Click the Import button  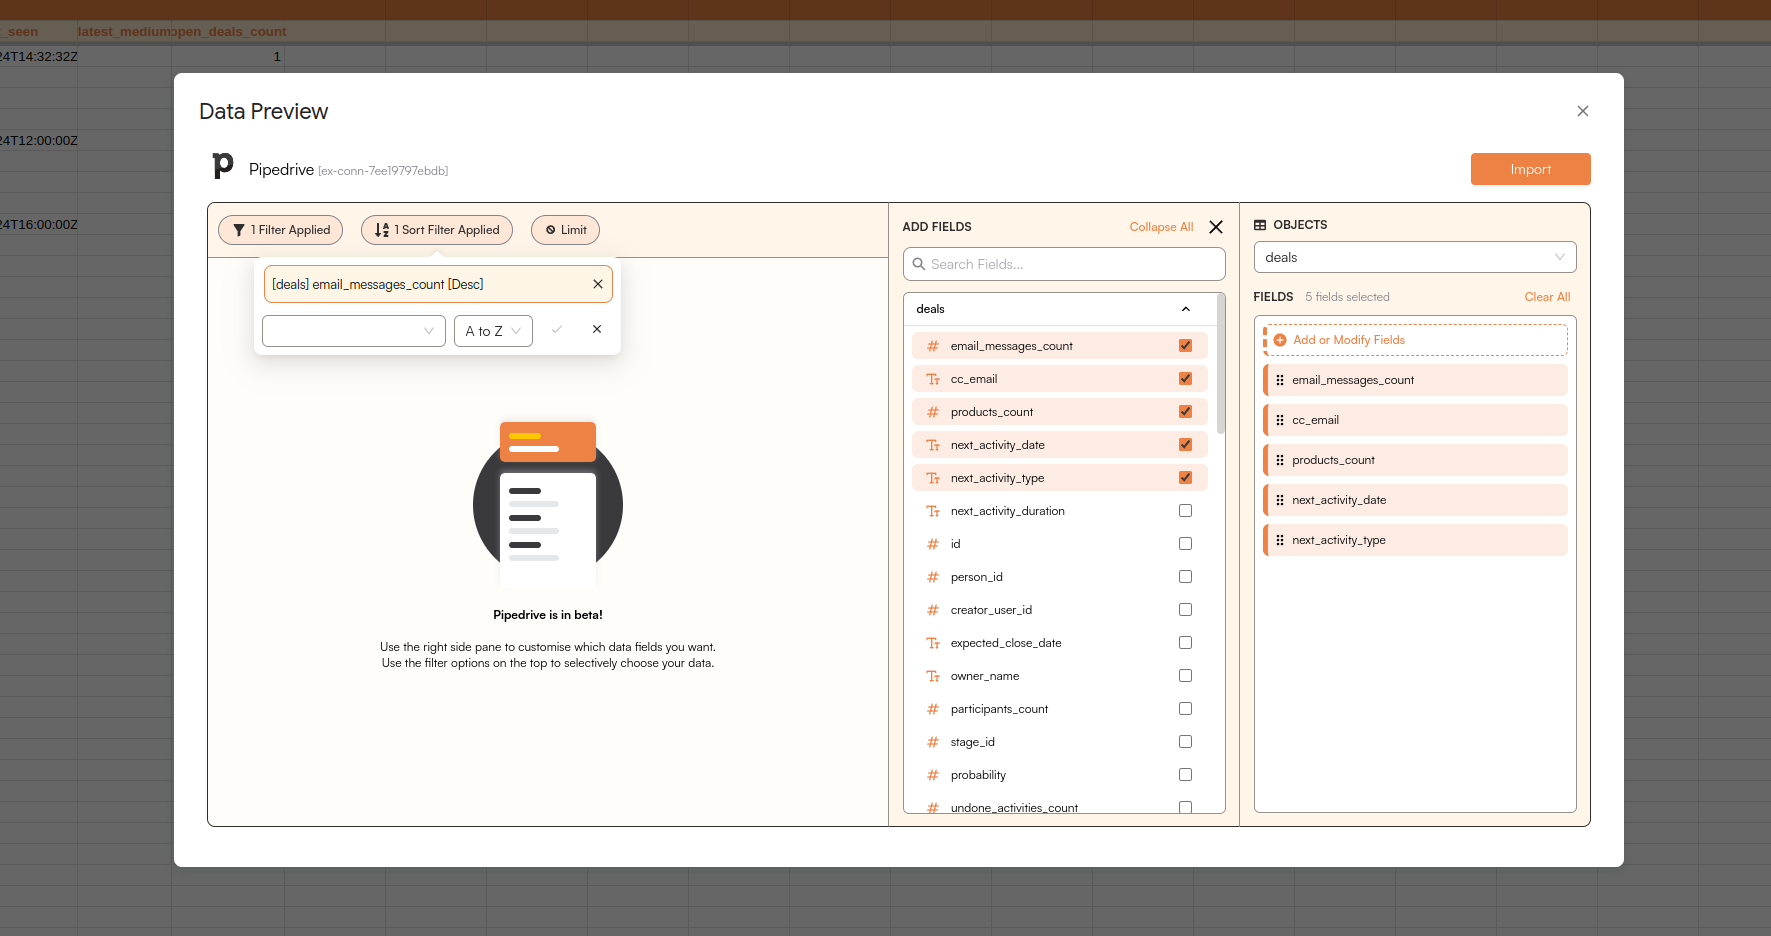coord(1530,169)
